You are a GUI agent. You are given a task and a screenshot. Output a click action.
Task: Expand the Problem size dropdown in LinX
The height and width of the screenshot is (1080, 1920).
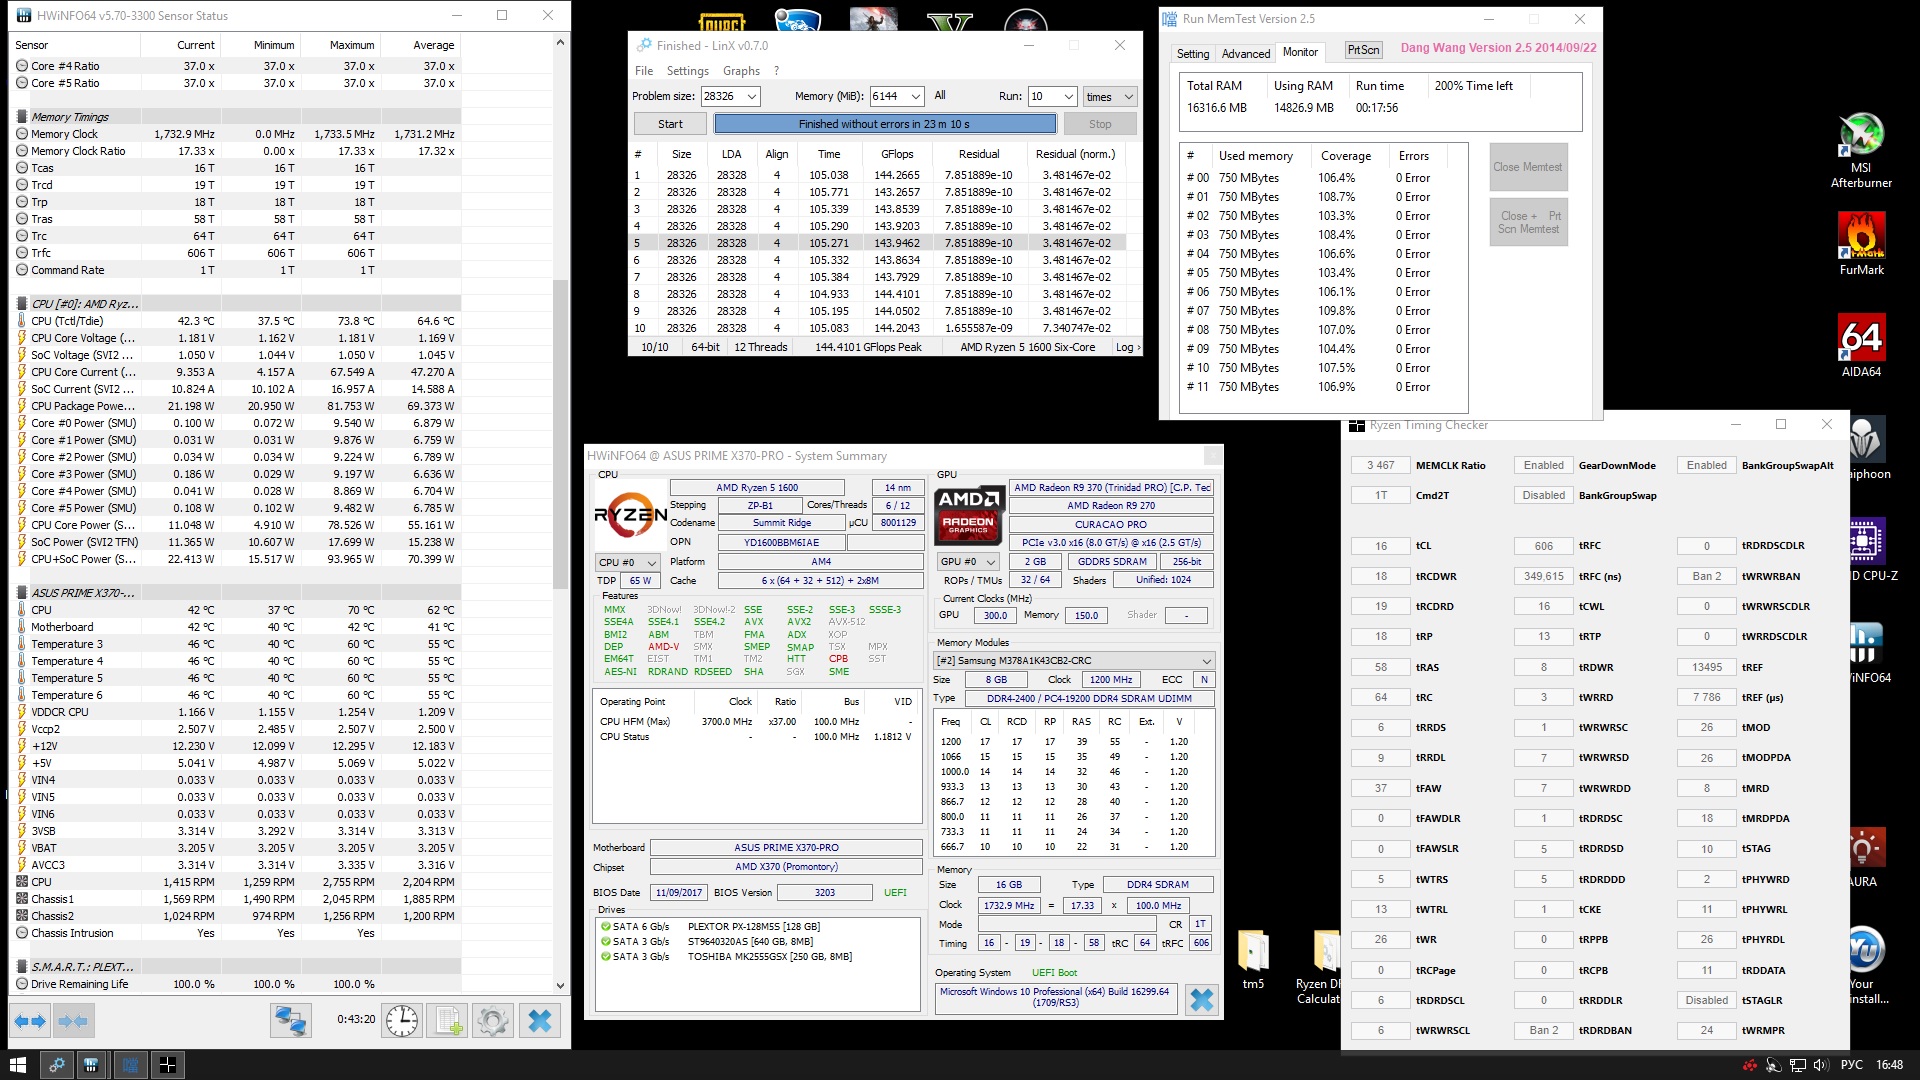(751, 97)
